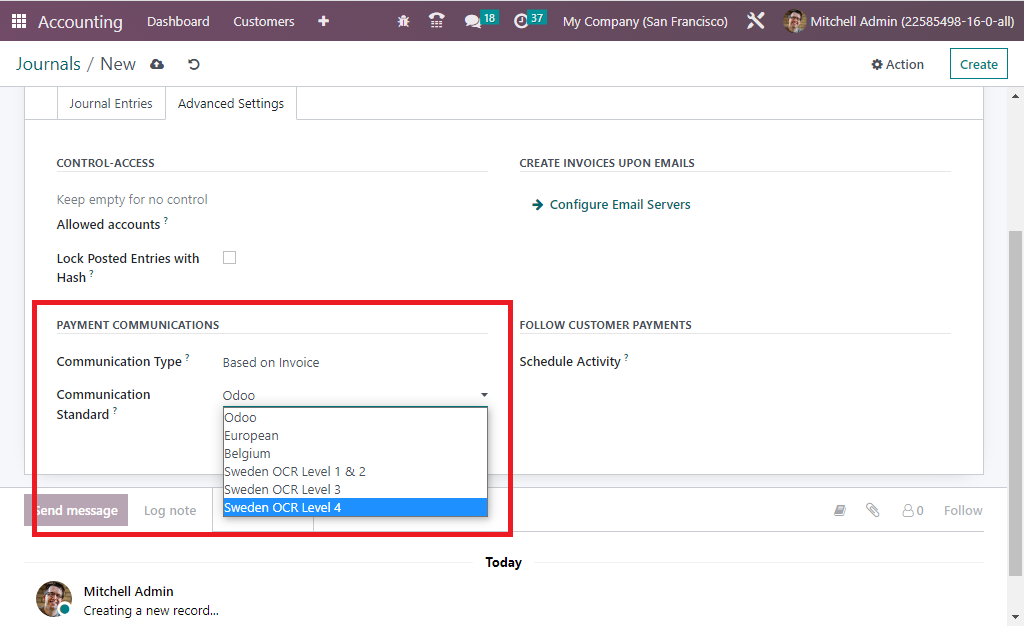The image size is (1024, 626).
Task: Go back to Journals breadcrumb
Action: pyautogui.click(x=48, y=64)
